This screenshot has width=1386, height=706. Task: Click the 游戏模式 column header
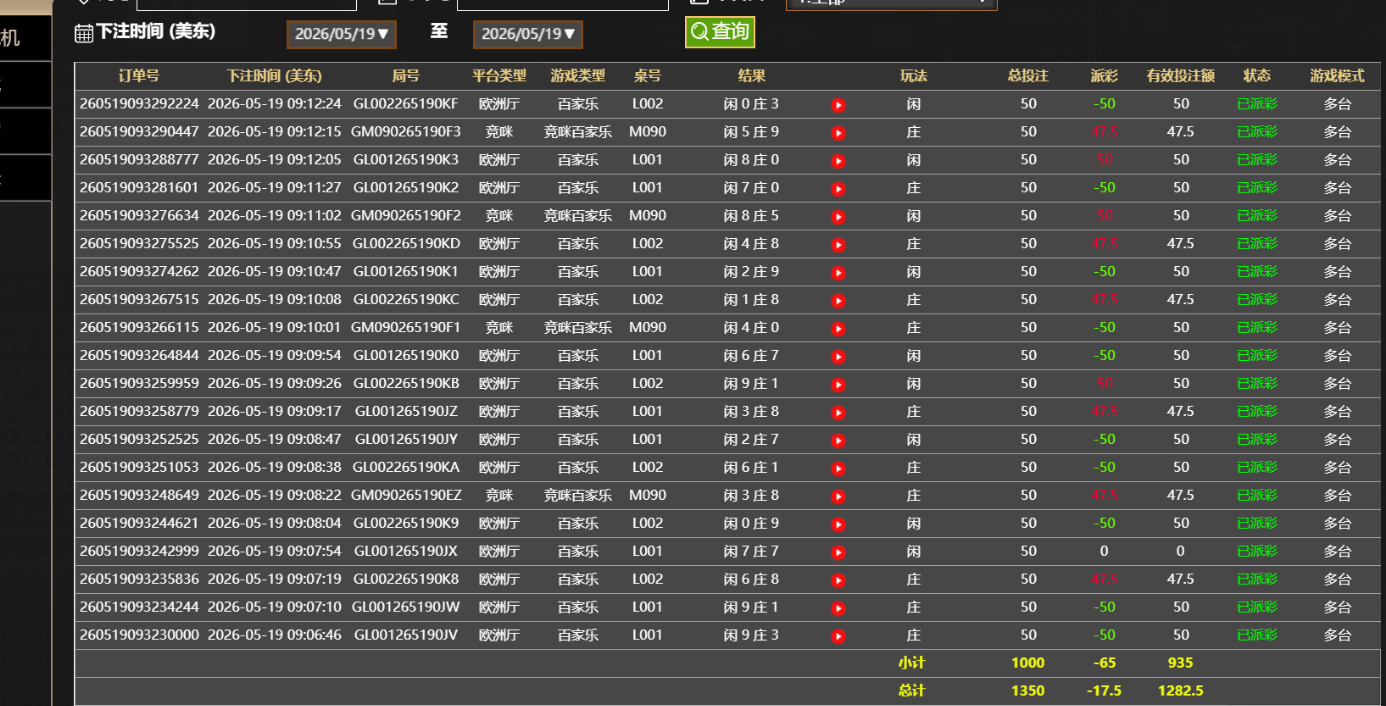1337,76
